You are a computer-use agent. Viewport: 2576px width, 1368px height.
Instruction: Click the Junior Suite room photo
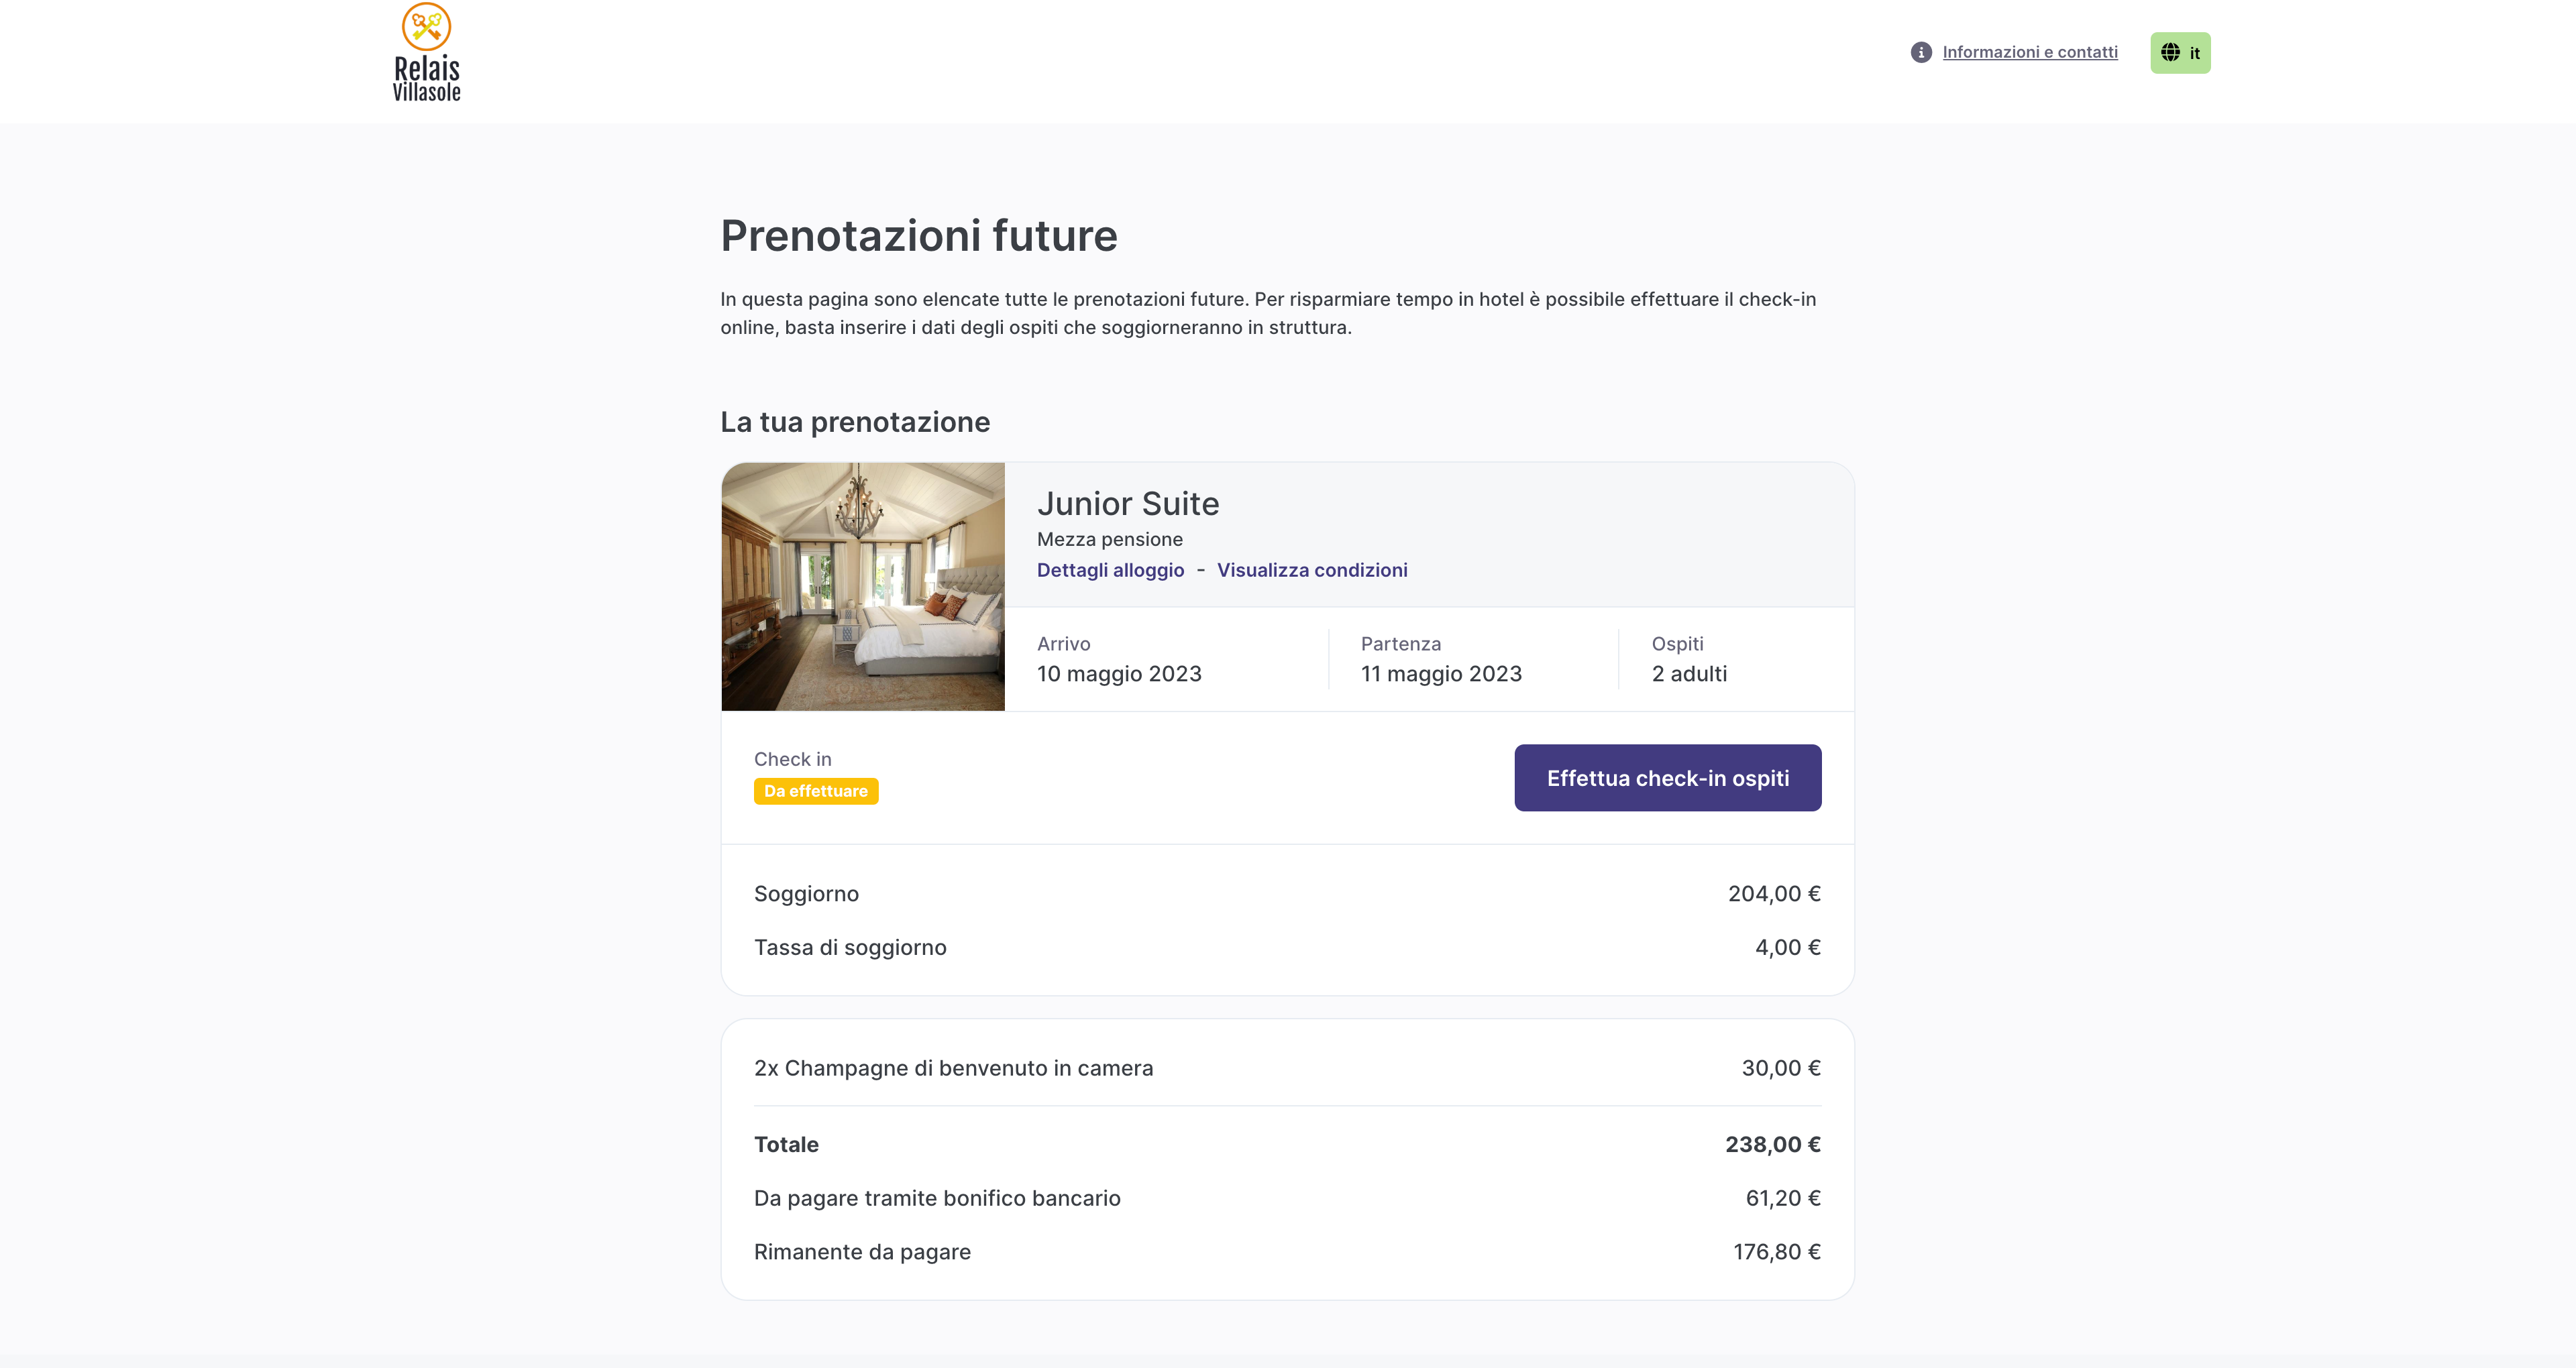pyautogui.click(x=863, y=587)
